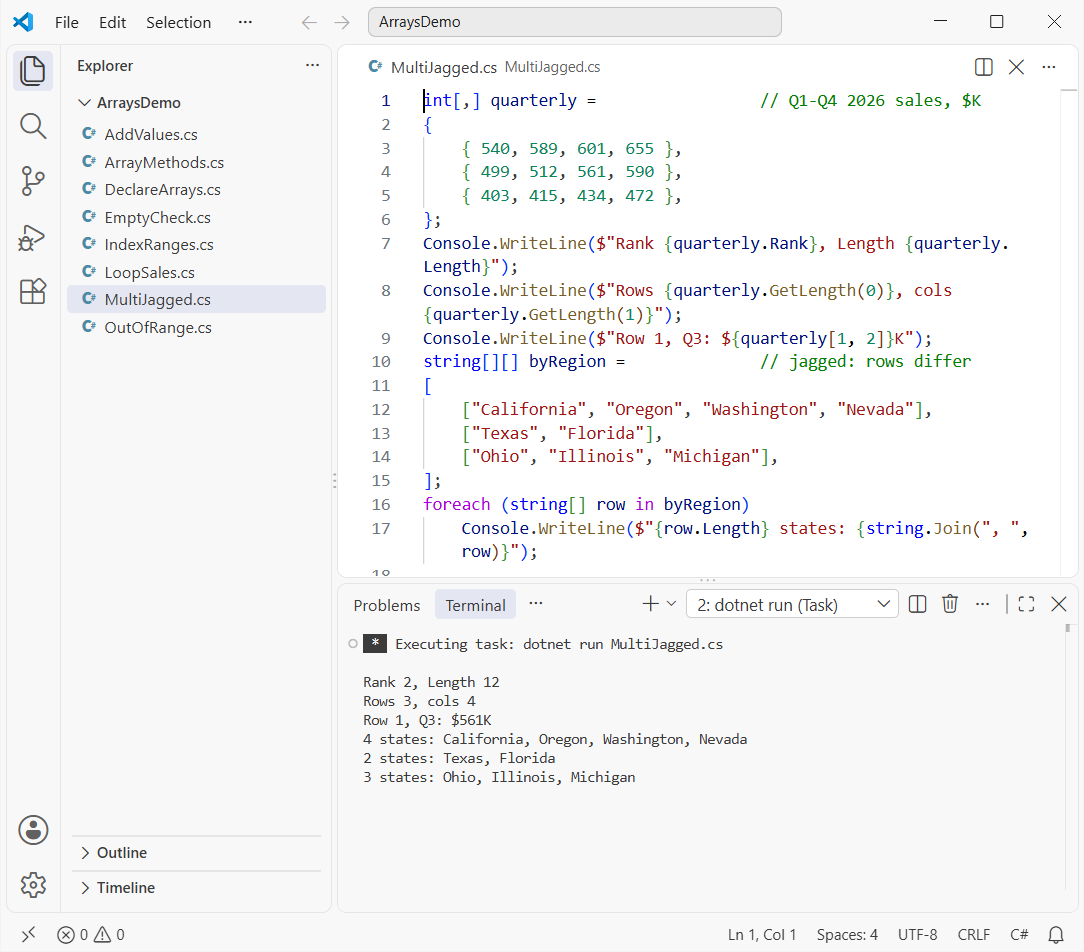Split the editor to the right
Viewport: 1084px width, 952px height.
tap(983, 67)
